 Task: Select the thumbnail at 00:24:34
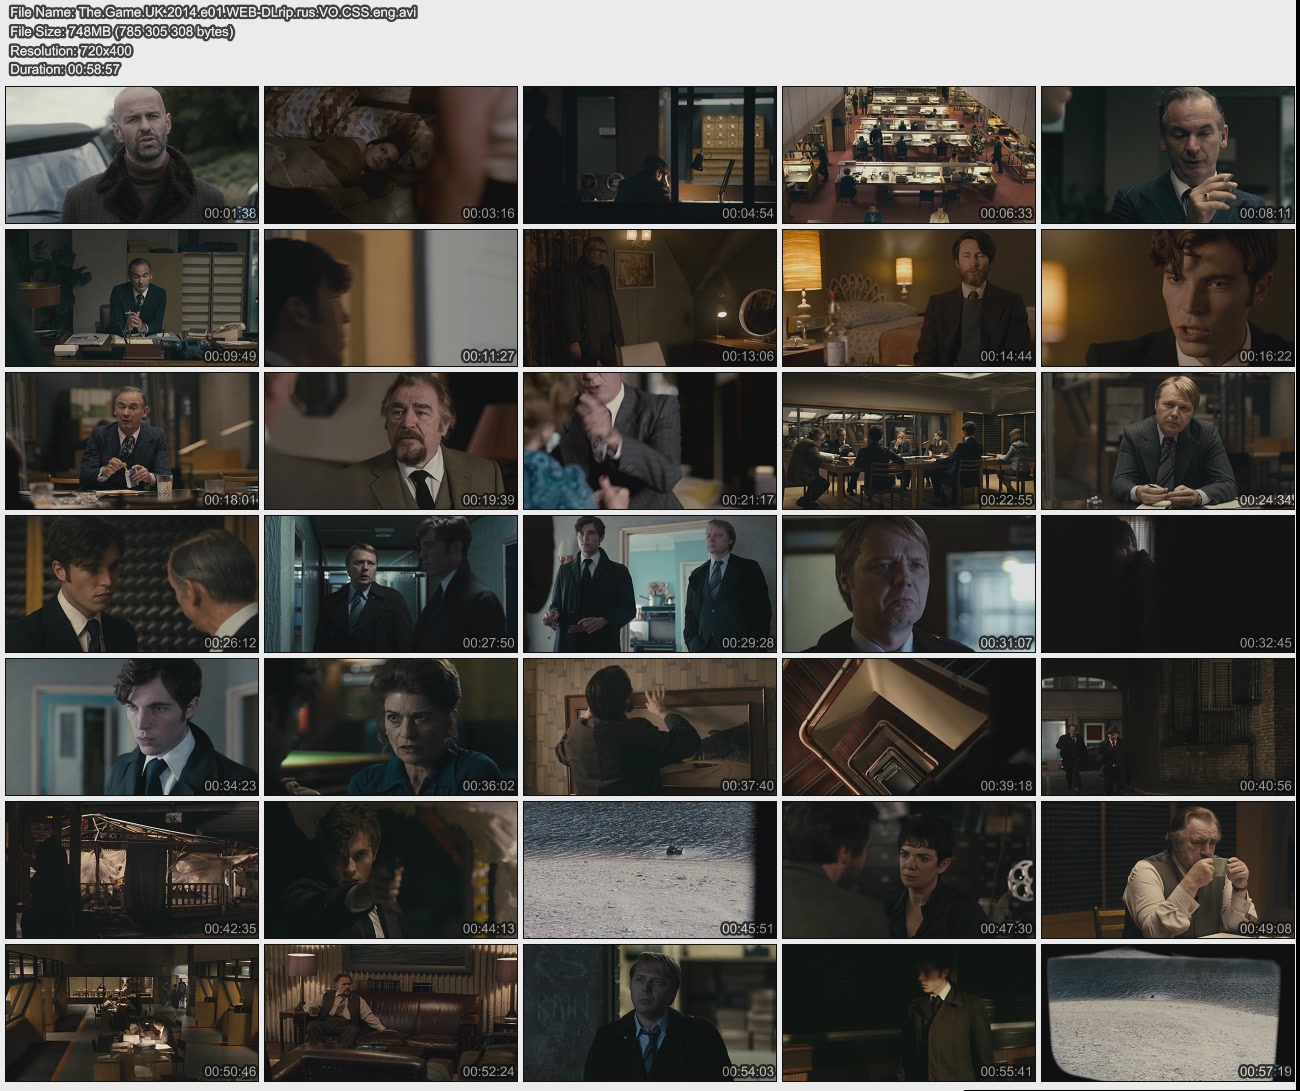(1167, 441)
